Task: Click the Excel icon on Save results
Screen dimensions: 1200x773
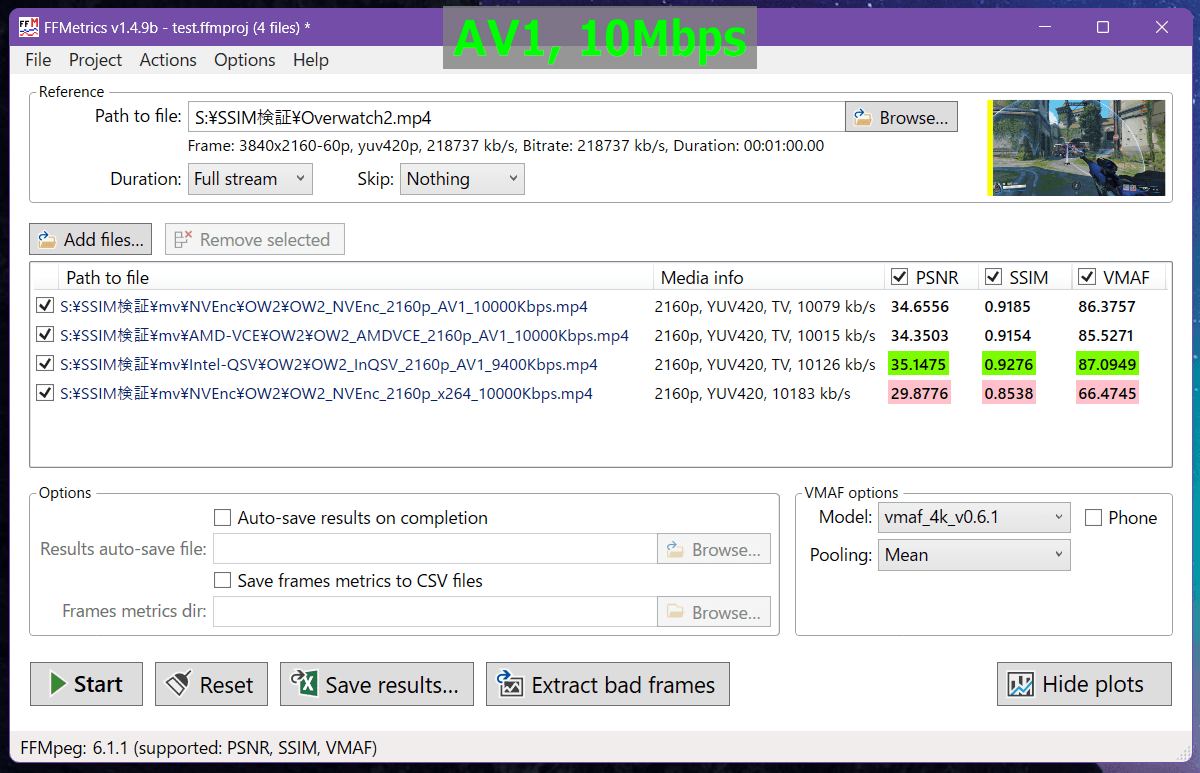Action: pos(304,684)
